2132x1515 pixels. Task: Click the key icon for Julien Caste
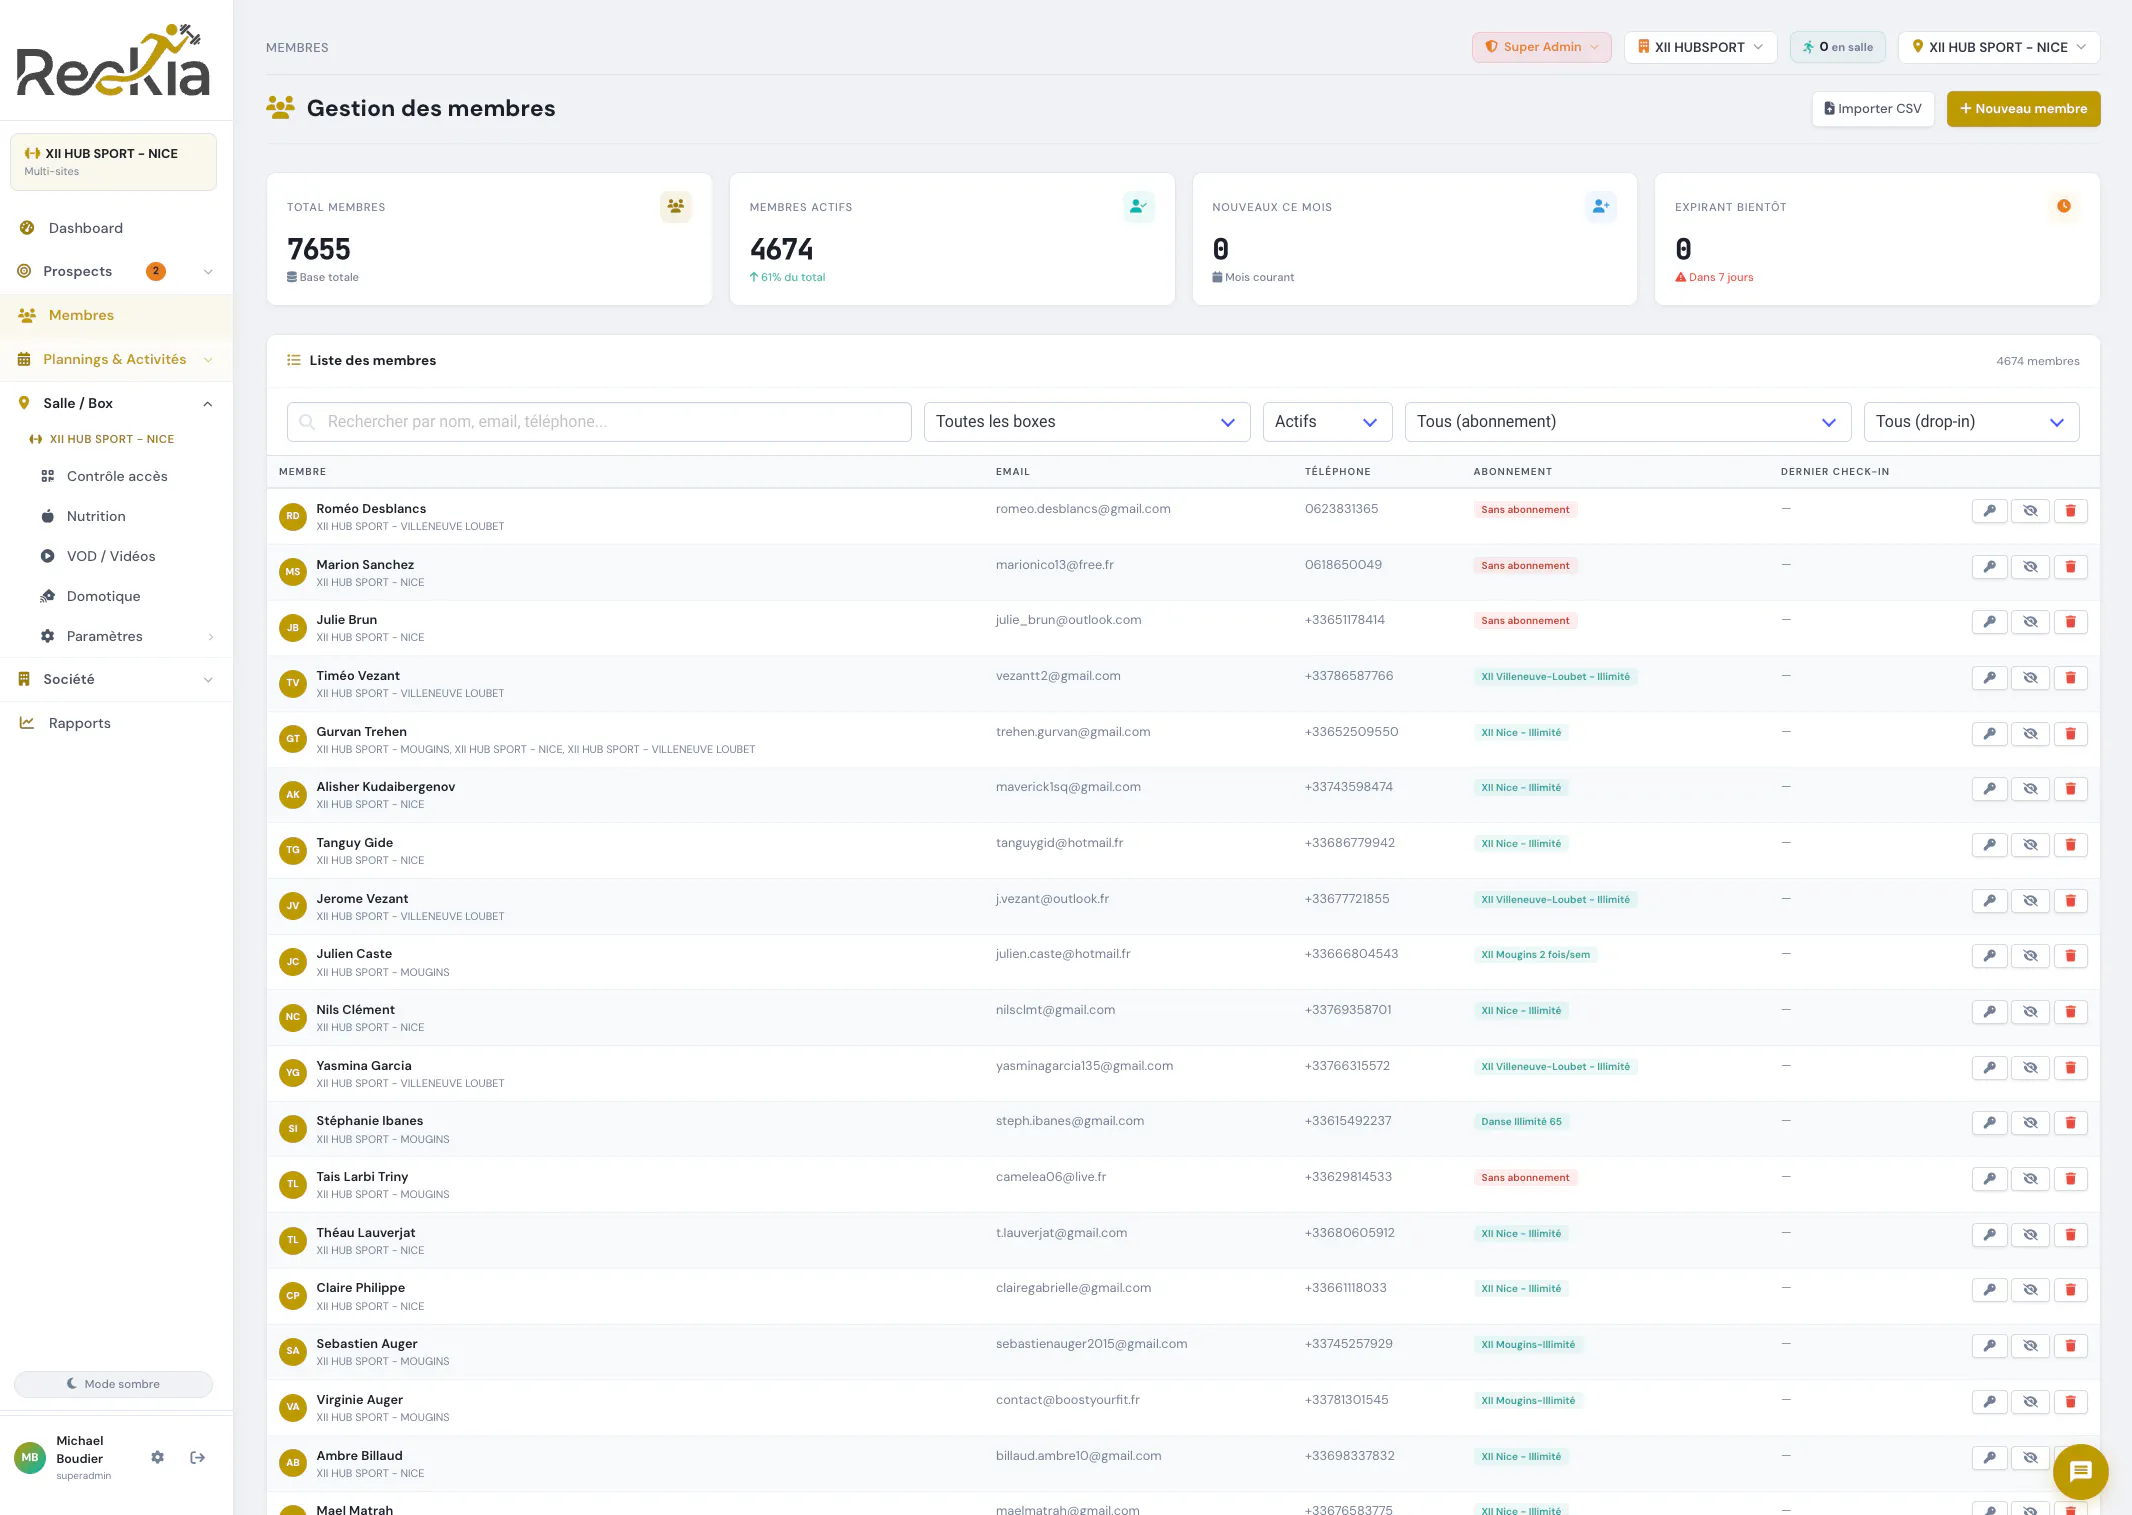pos(1990,956)
